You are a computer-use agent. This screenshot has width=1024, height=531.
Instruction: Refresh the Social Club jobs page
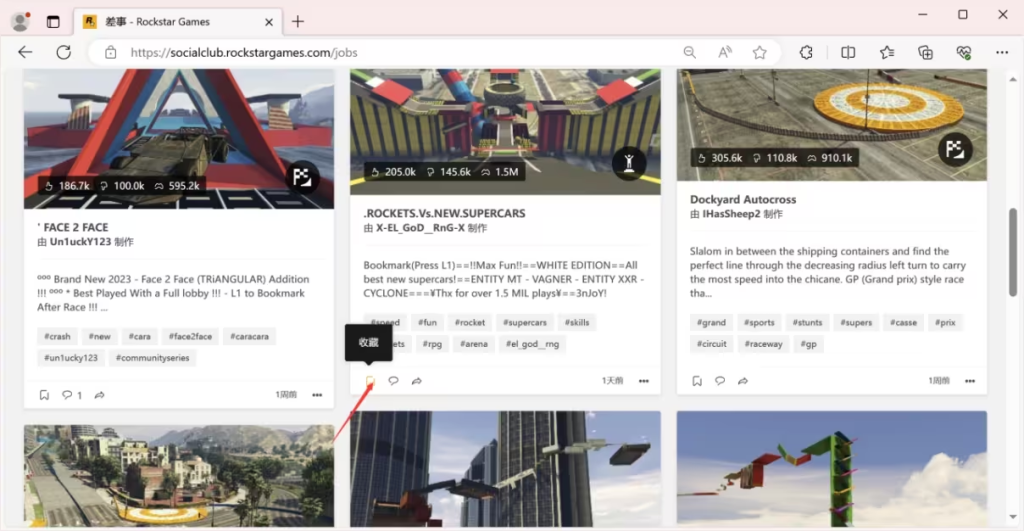(x=63, y=52)
